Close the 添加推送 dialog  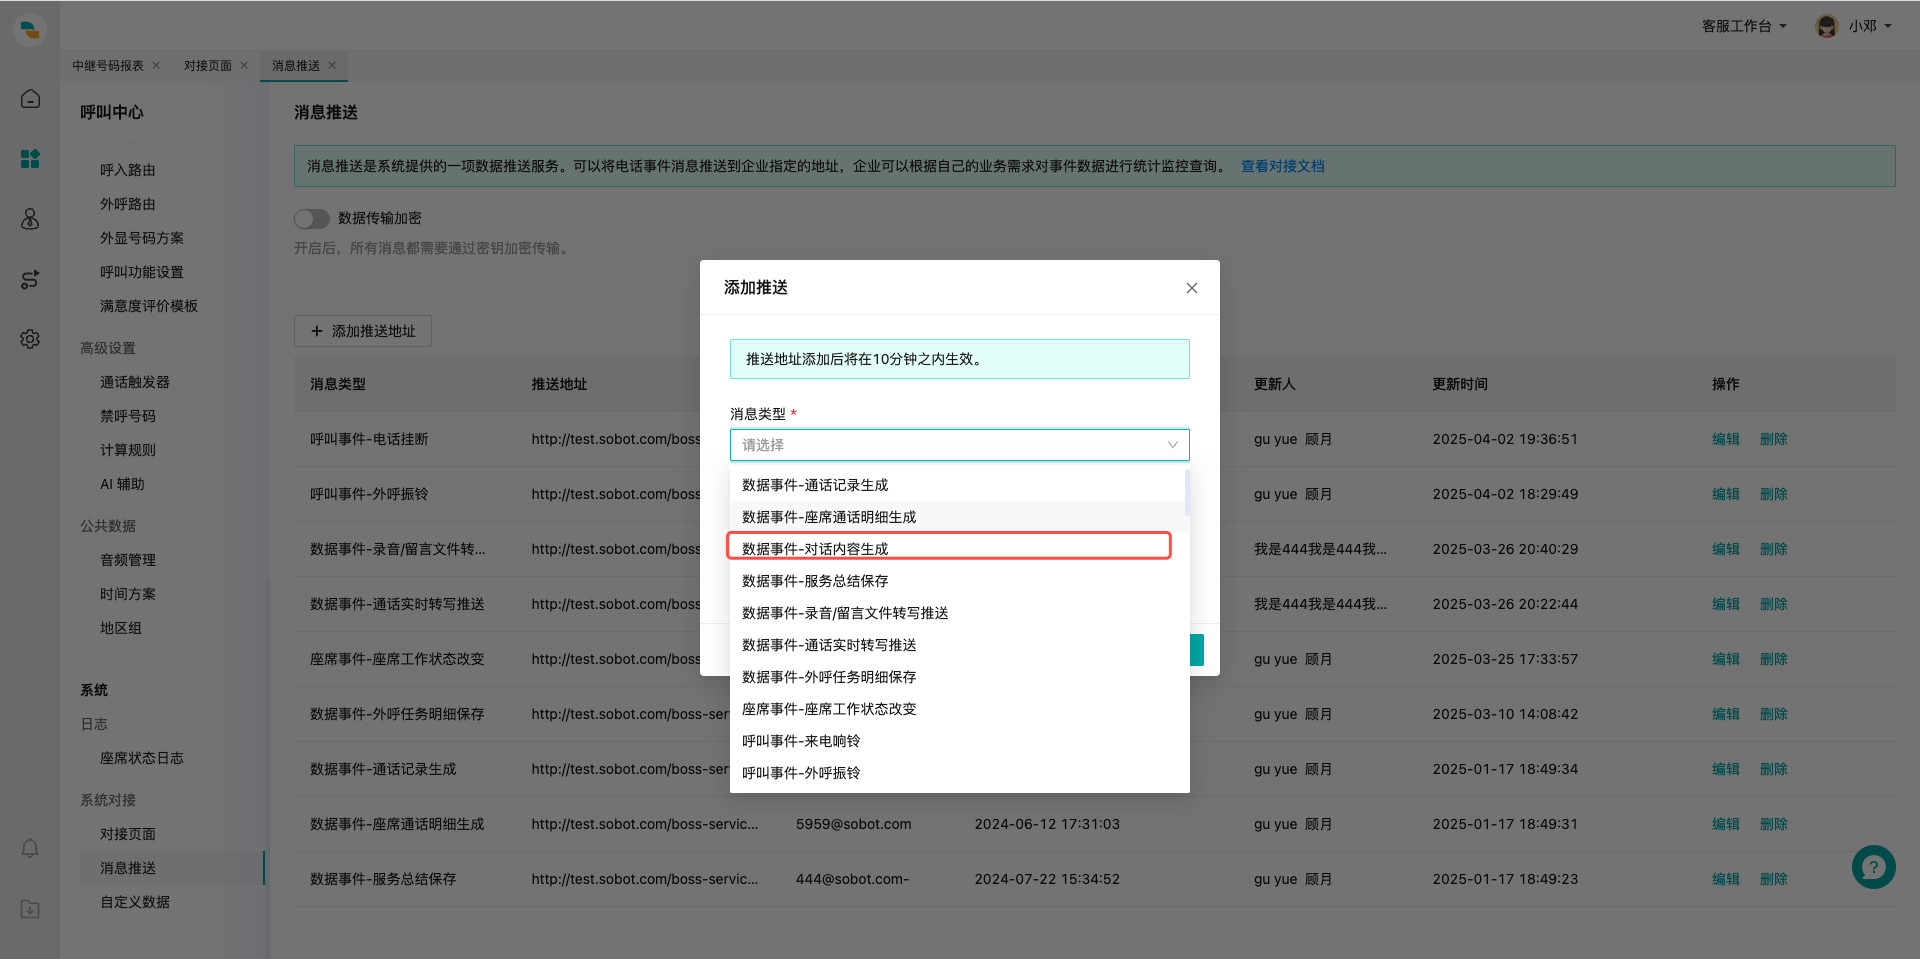tap(1191, 287)
